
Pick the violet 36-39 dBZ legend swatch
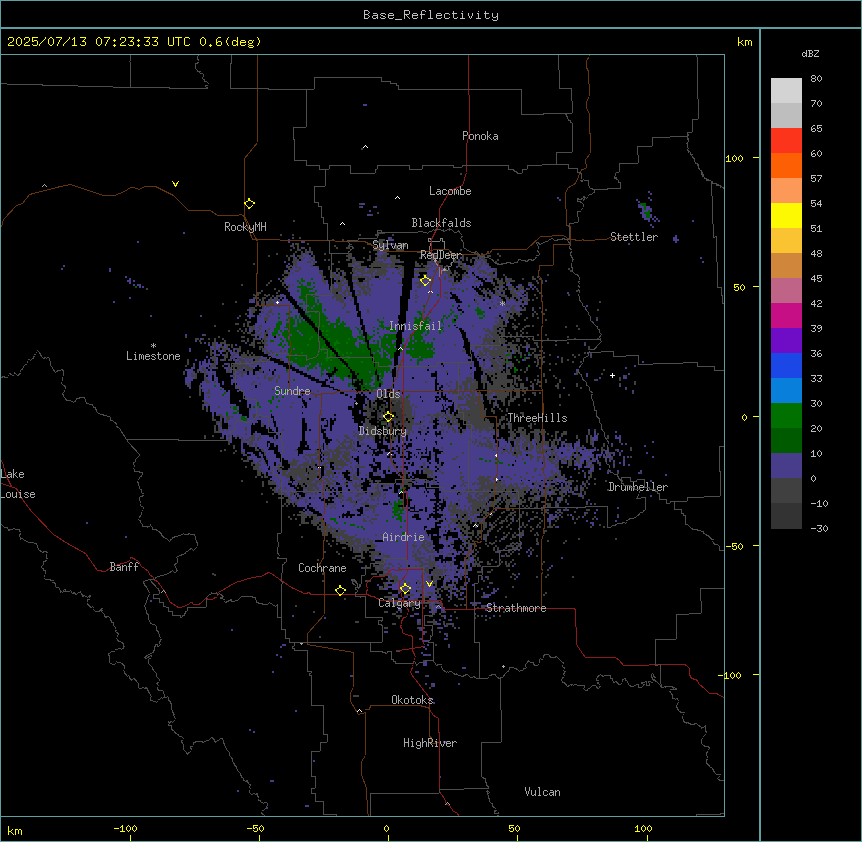(x=786, y=341)
